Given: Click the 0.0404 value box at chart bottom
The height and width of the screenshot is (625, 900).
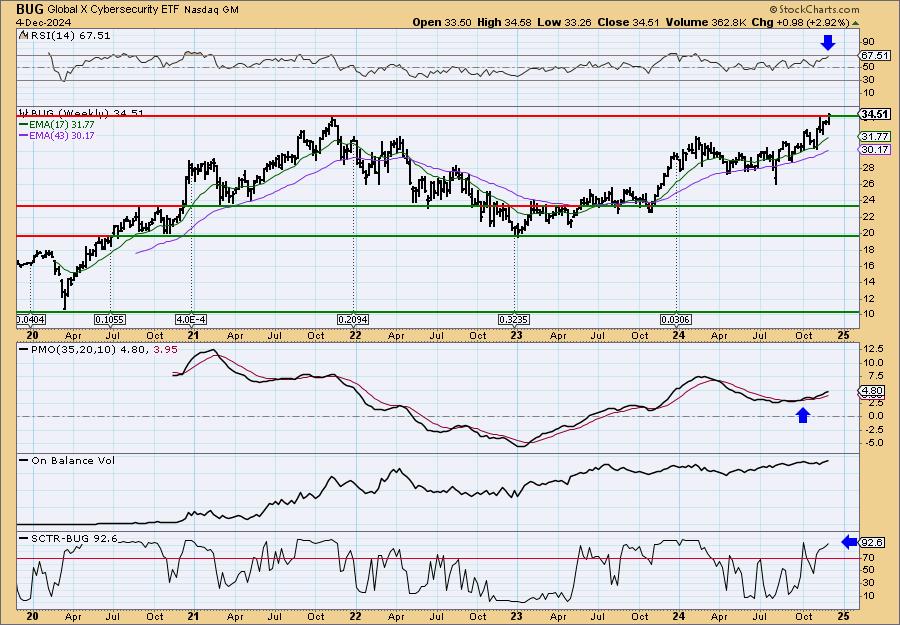Looking at the screenshot, I should tap(31, 320).
